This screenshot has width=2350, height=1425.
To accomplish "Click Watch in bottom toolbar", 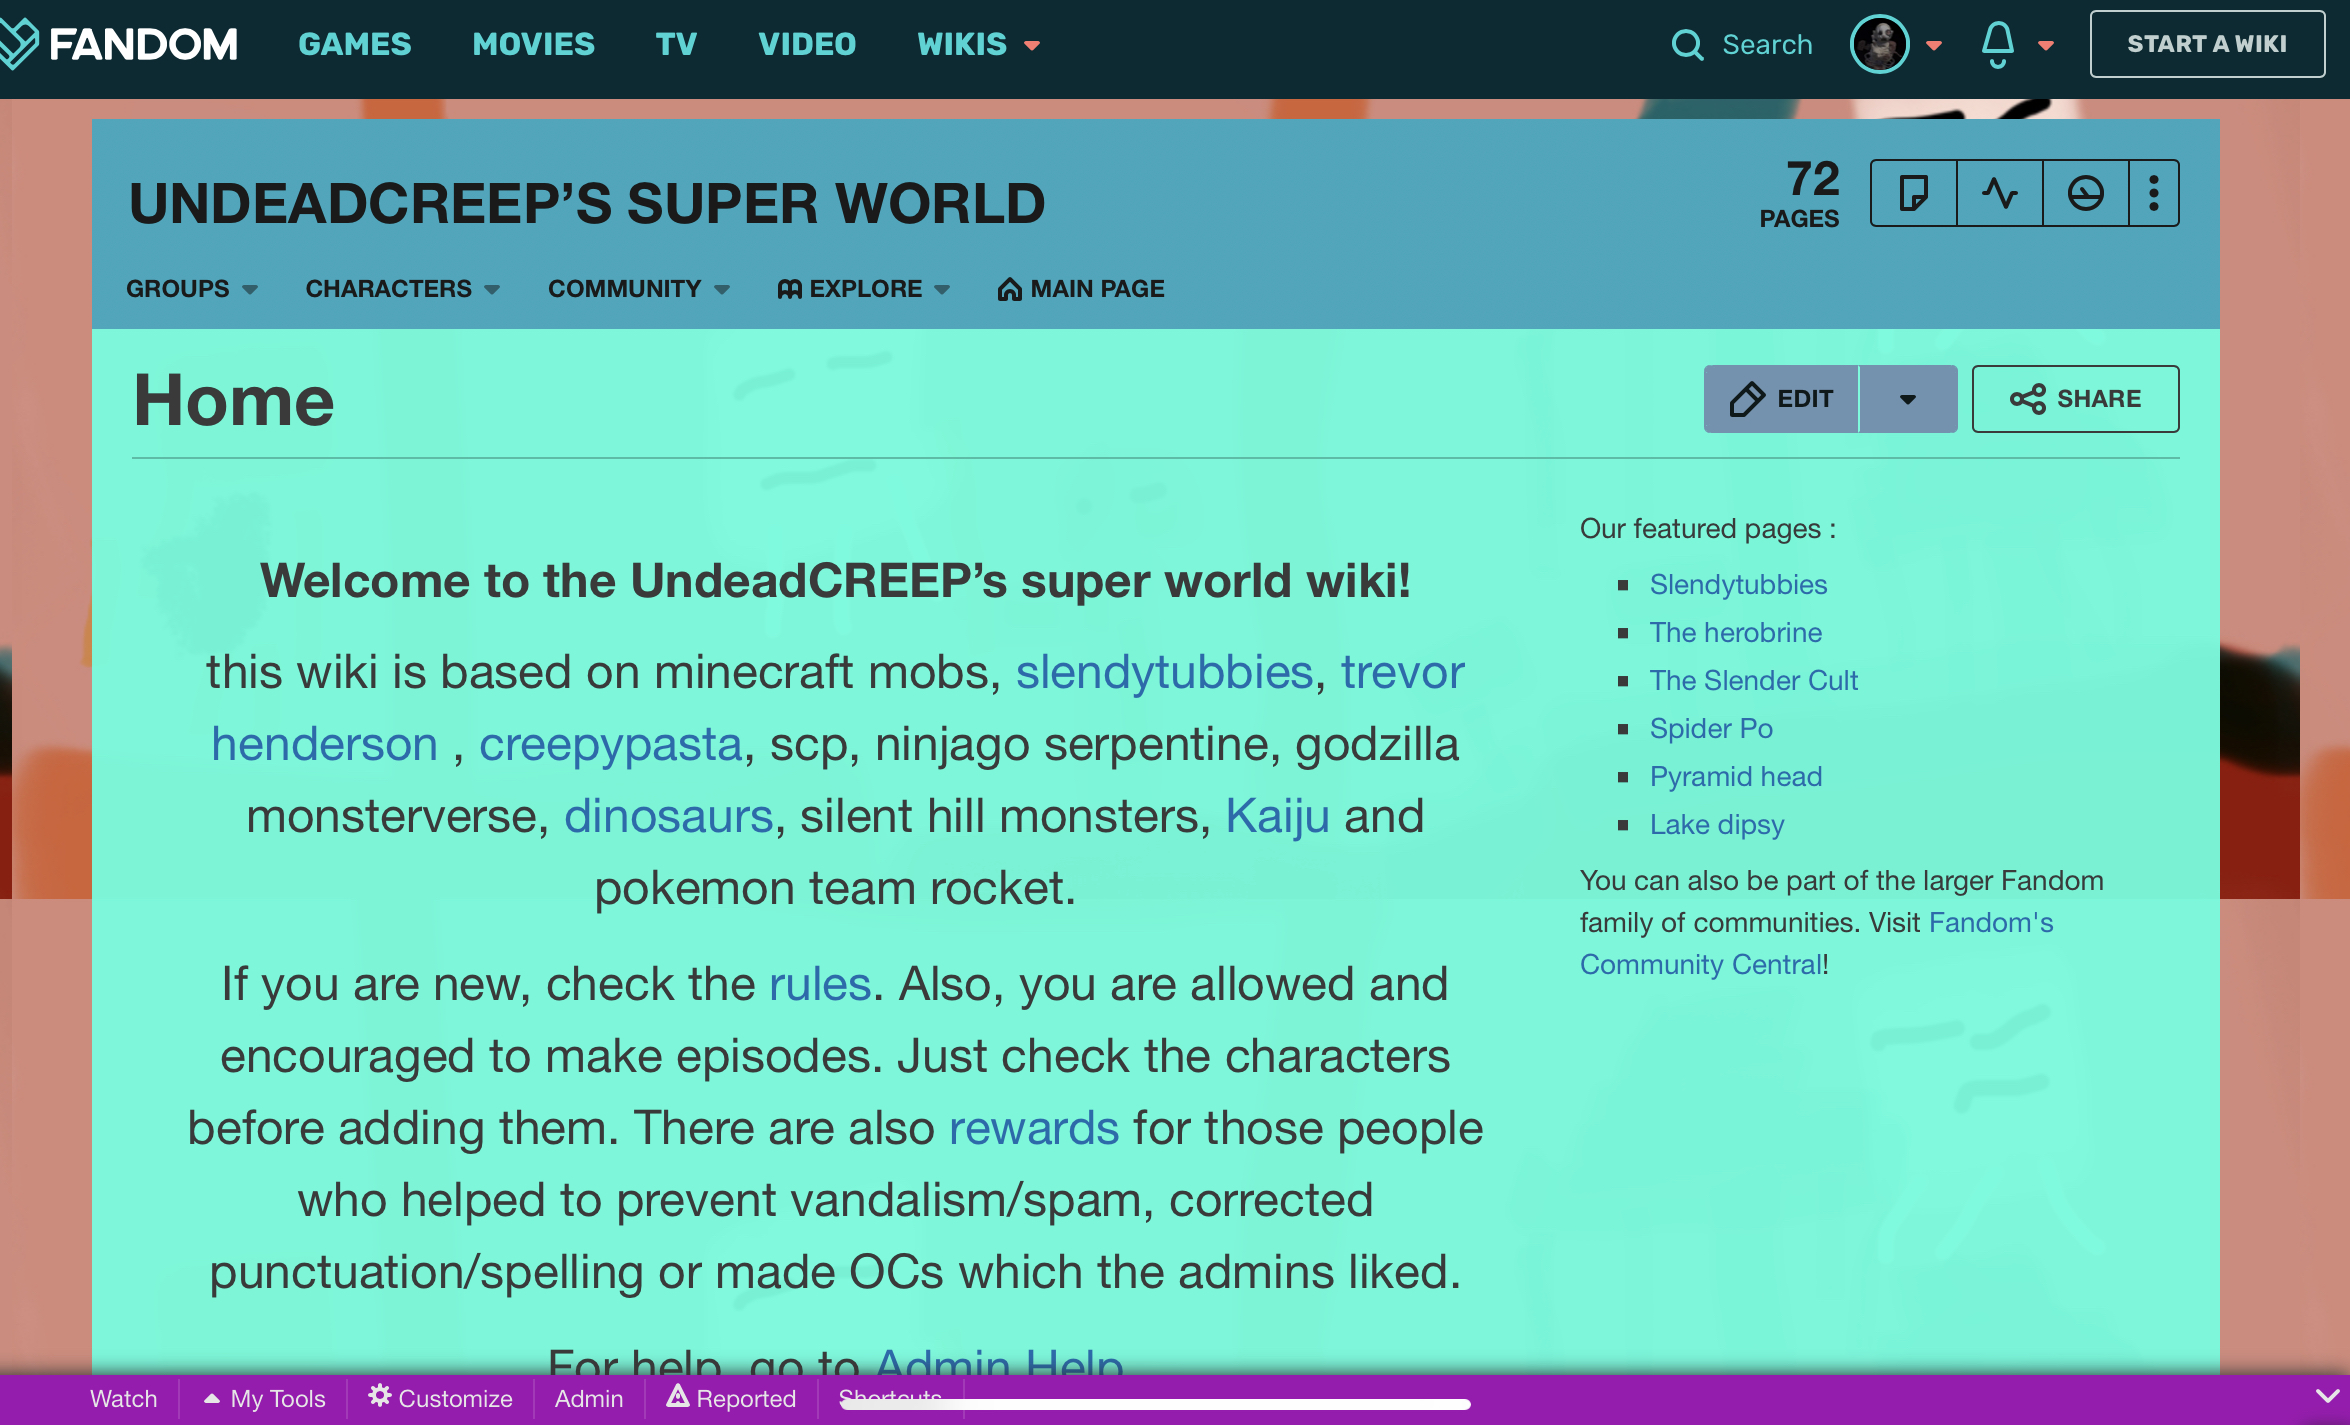I will (x=123, y=1398).
